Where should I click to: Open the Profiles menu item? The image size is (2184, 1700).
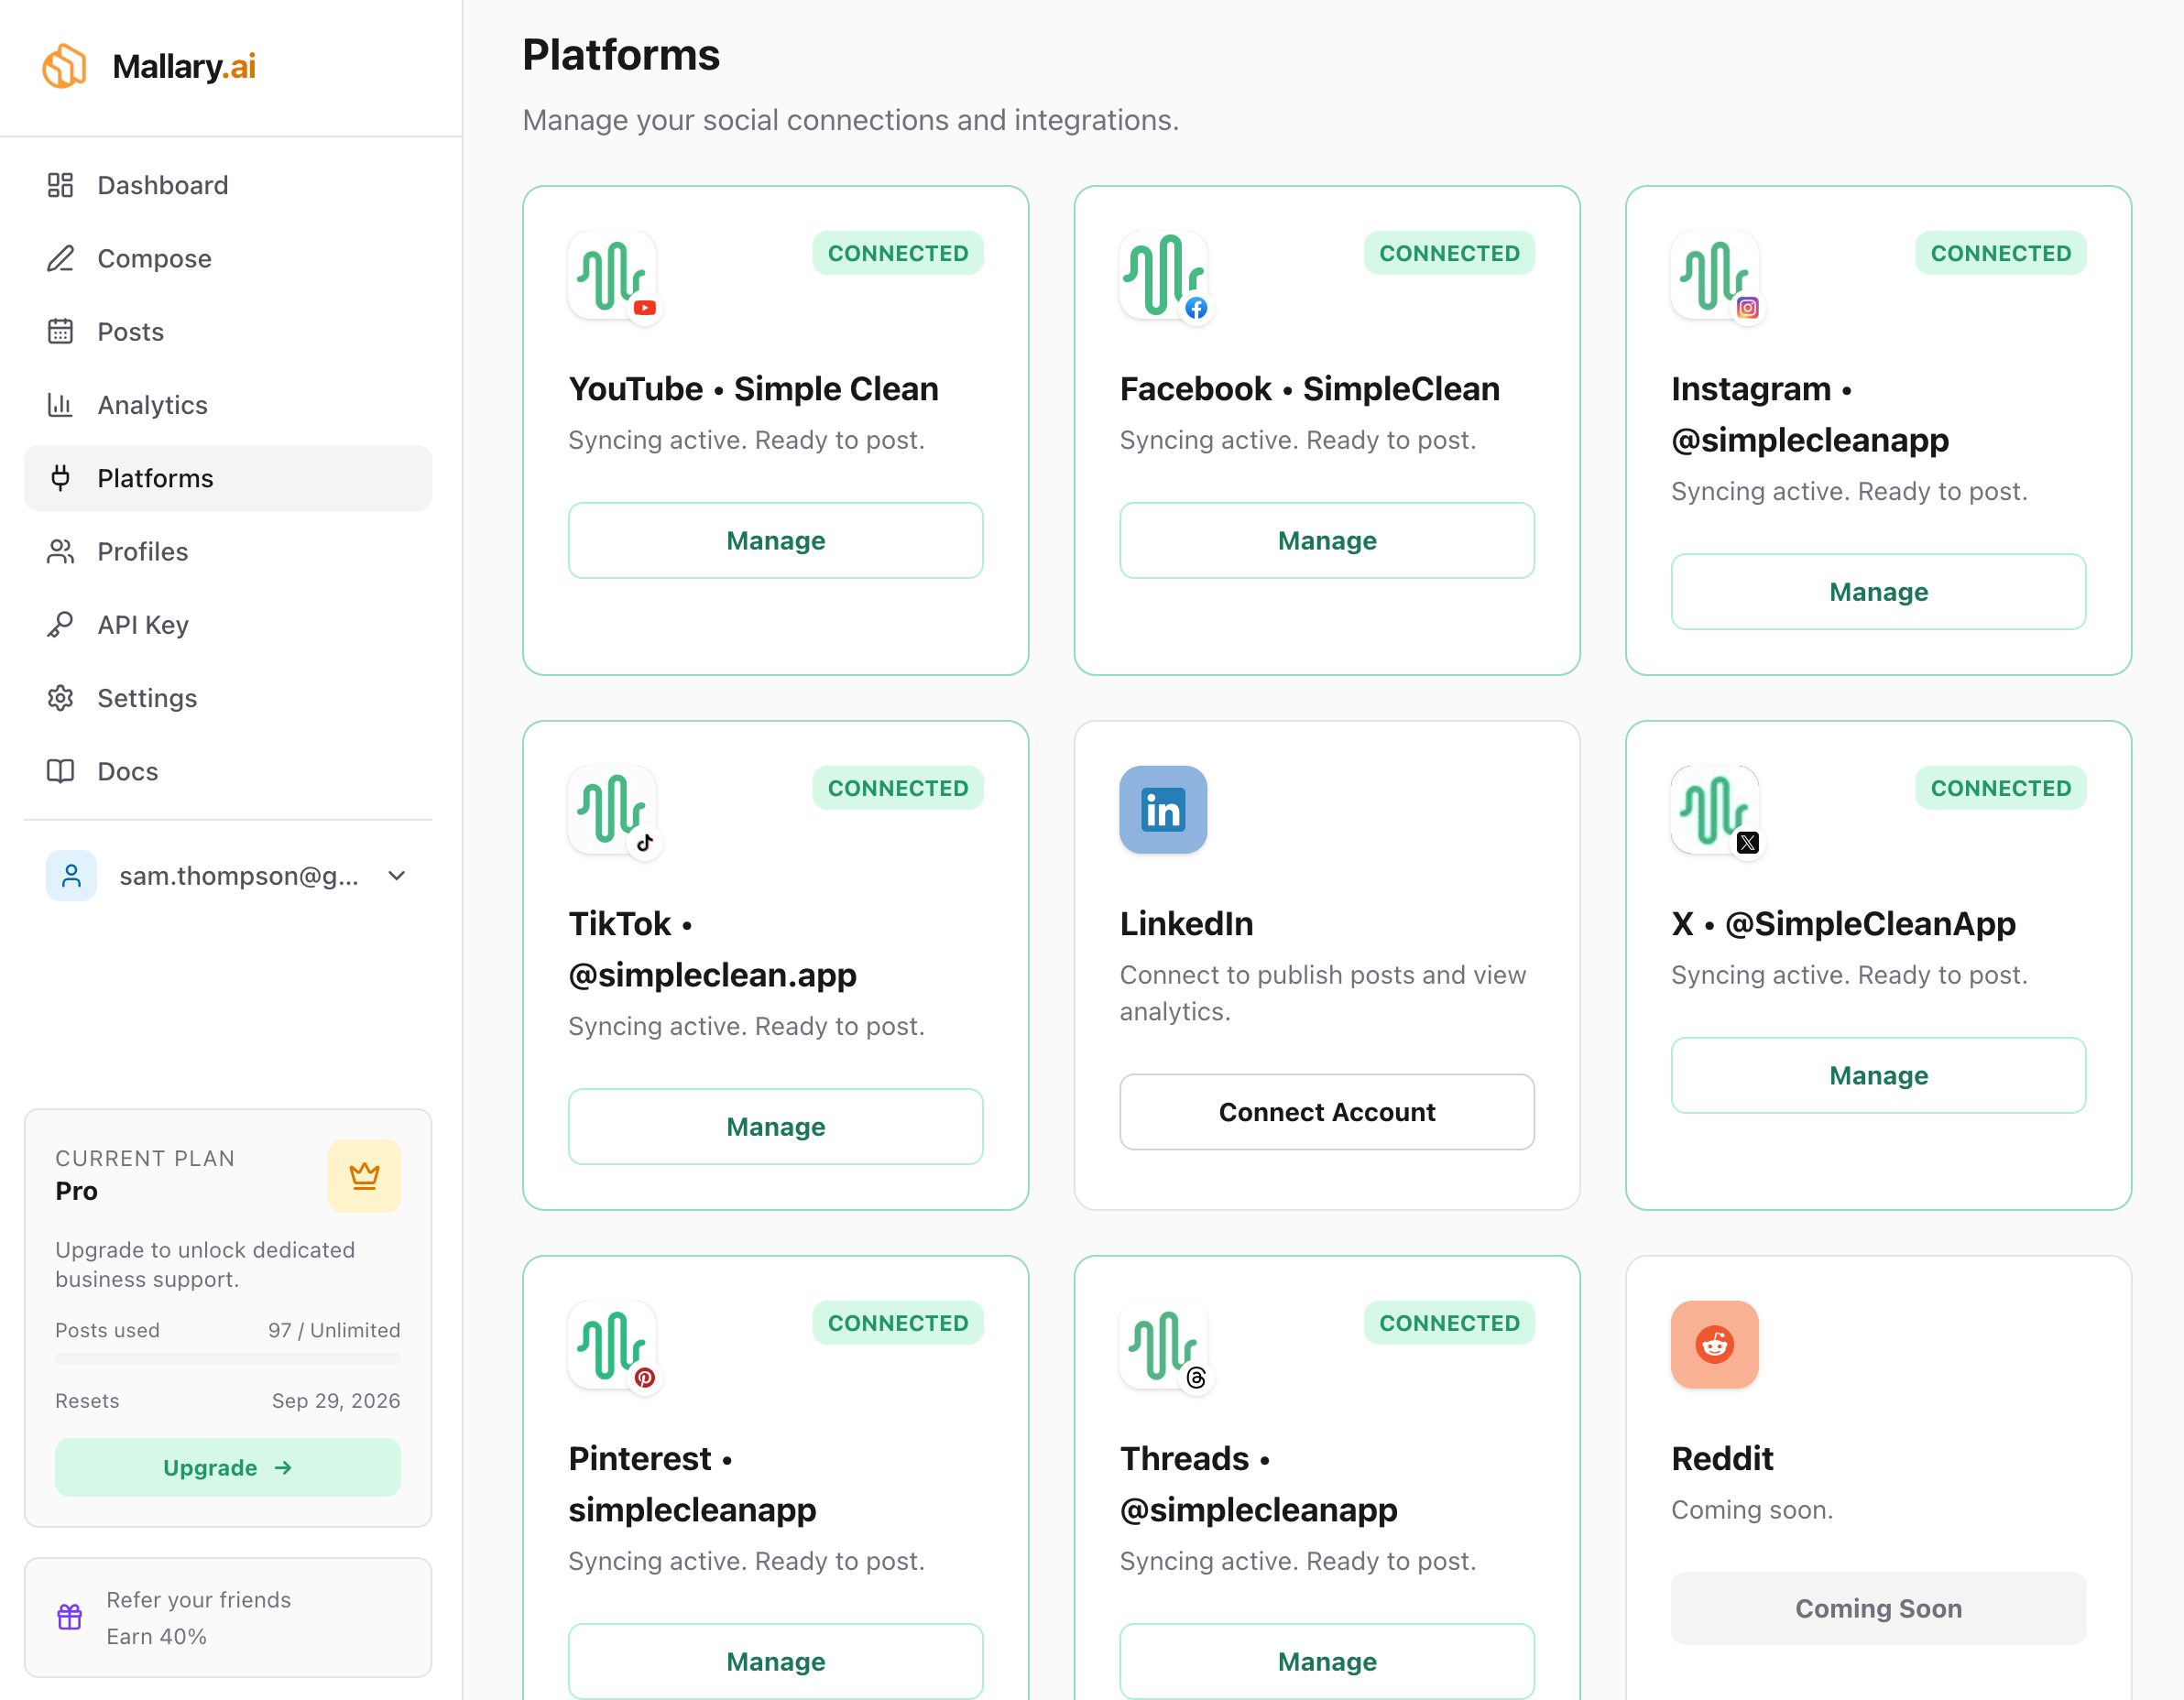(228, 551)
